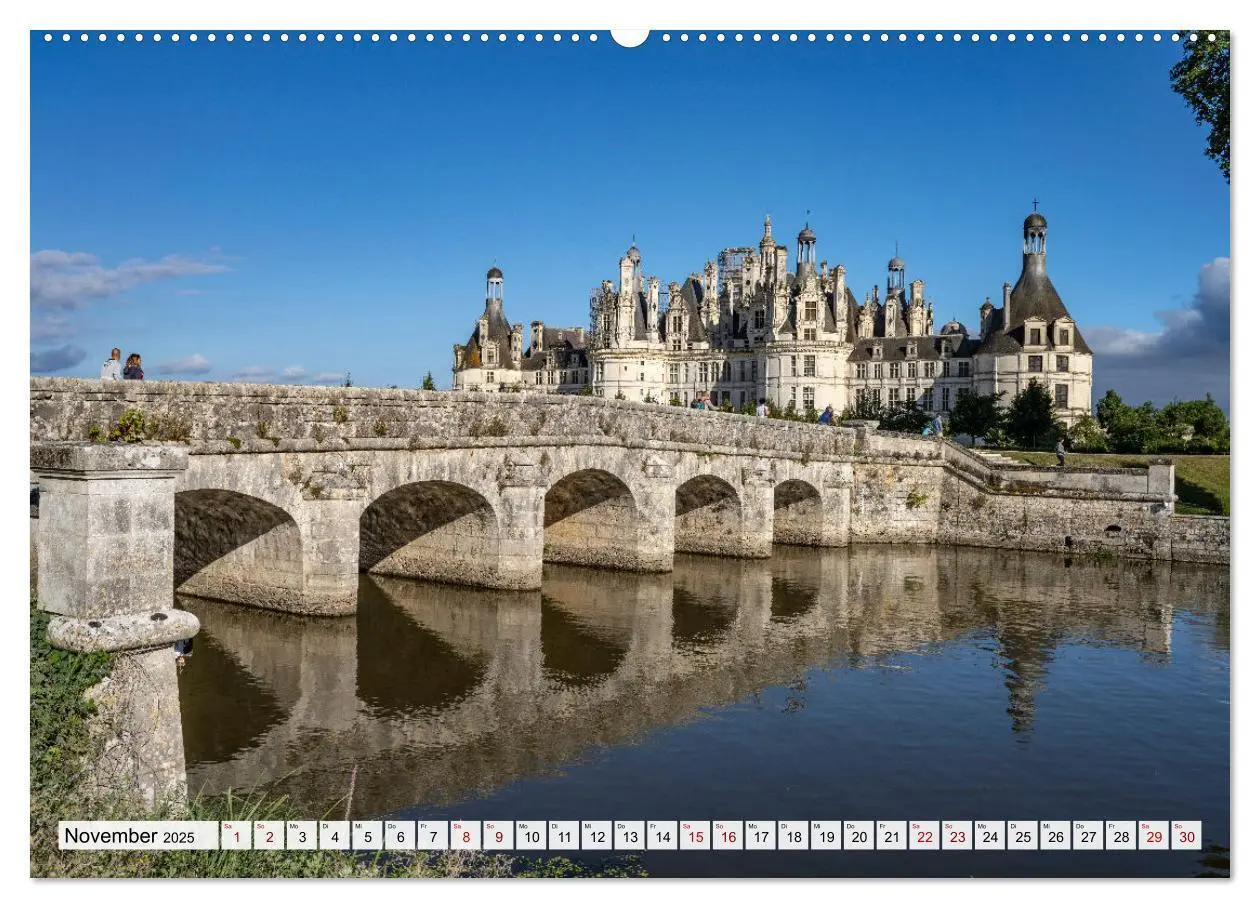Choose red Sunday date 9
Viewport: 1260px width, 908px height.
pos(498,836)
